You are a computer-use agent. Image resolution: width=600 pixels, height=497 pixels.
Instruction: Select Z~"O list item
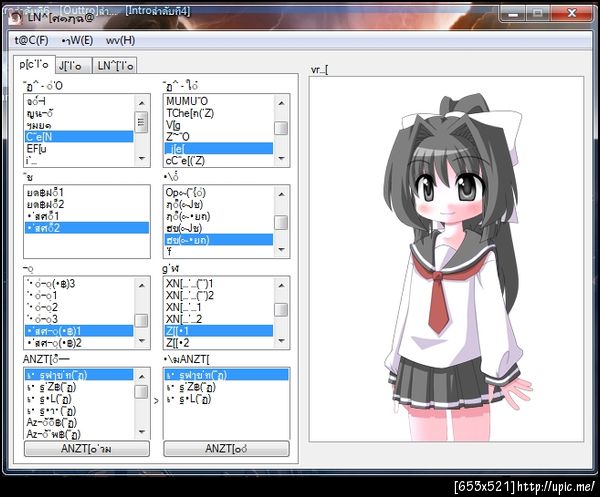pyautogui.click(x=219, y=137)
